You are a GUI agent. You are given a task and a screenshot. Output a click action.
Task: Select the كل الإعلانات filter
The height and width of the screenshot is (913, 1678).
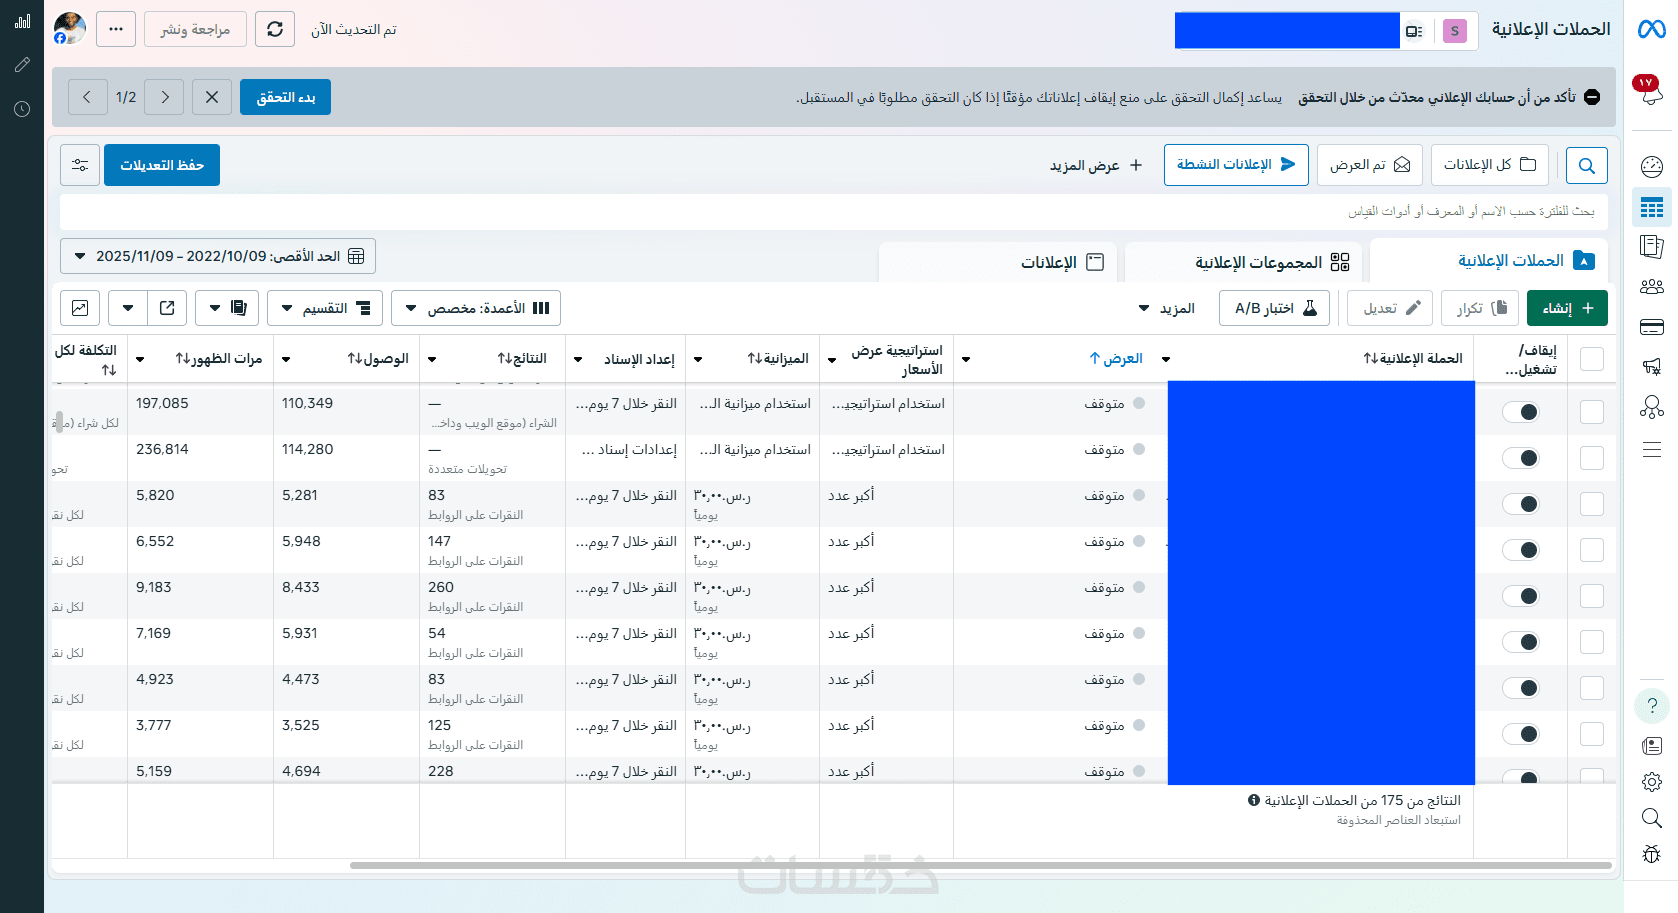pos(1490,165)
